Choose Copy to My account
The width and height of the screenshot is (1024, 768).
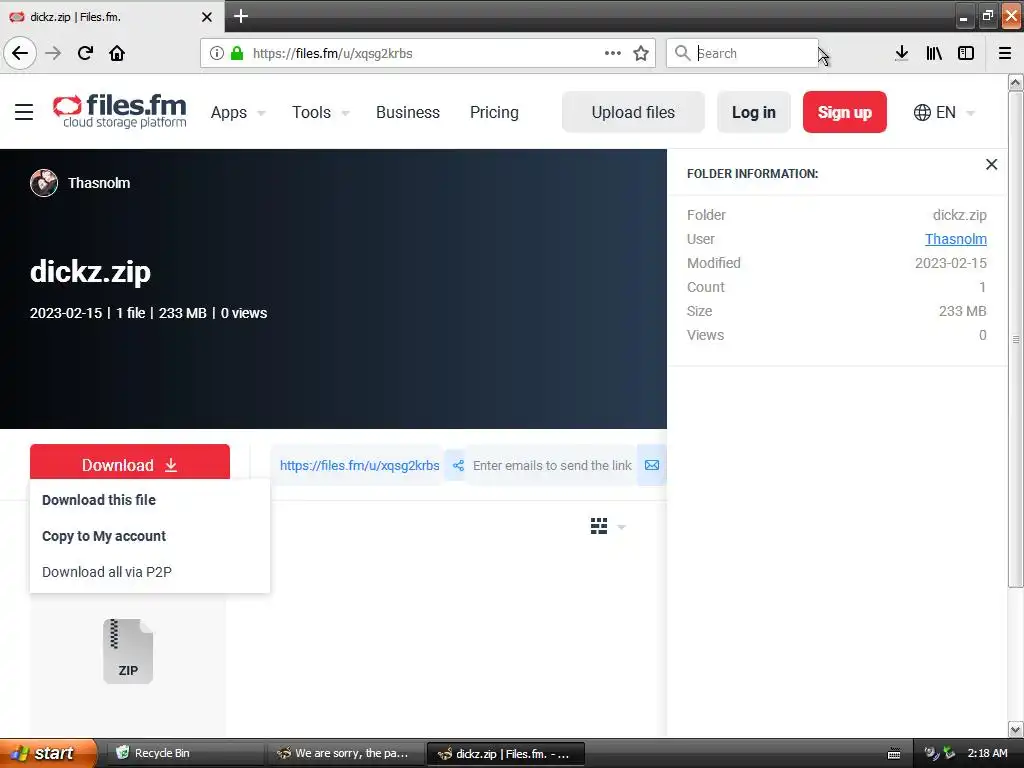tap(104, 536)
